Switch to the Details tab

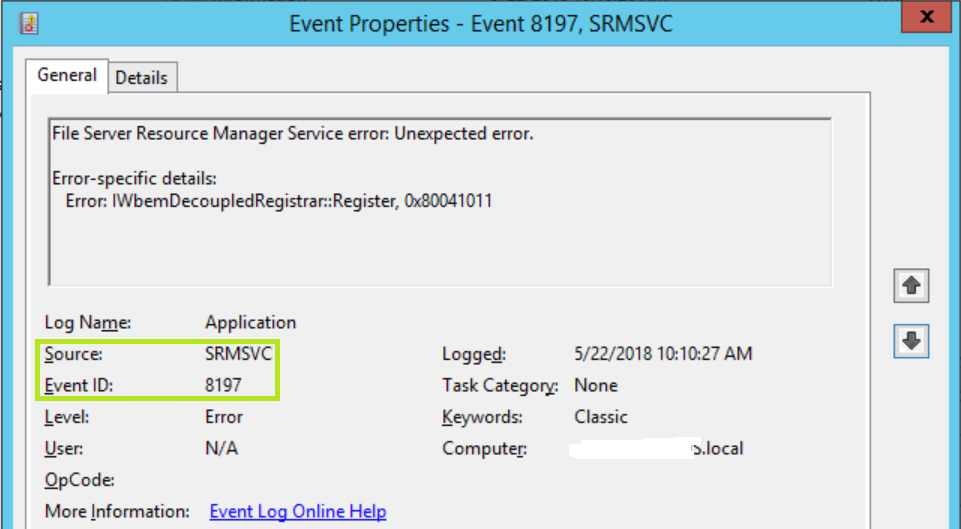[x=141, y=77]
